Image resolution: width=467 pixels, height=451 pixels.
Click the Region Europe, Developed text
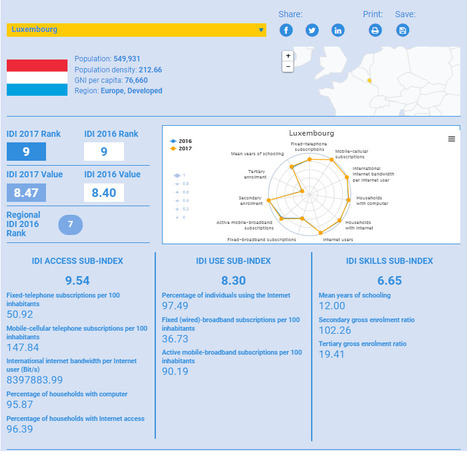point(118,91)
